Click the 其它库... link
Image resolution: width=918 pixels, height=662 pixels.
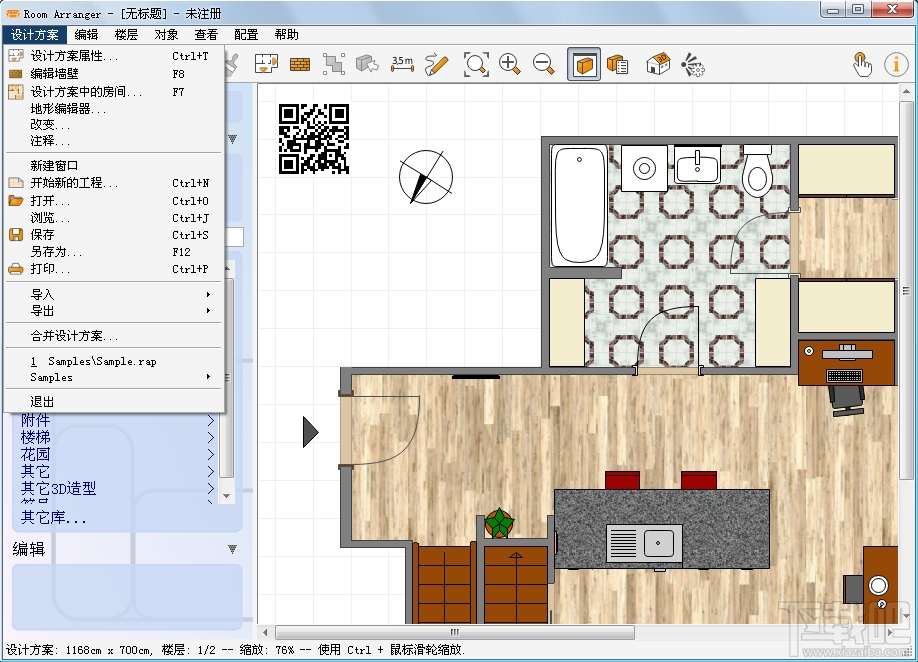click(54, 518)
